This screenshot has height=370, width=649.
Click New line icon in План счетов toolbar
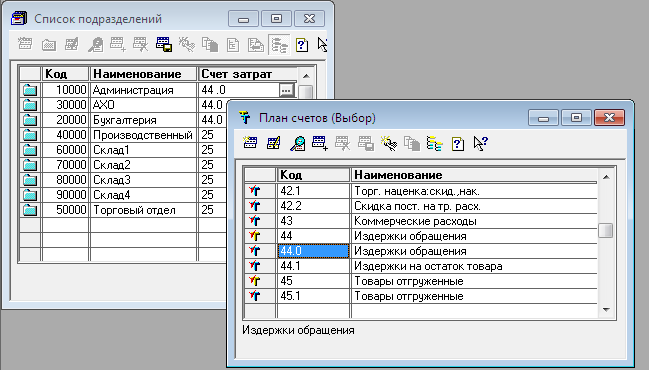(250, 143)
